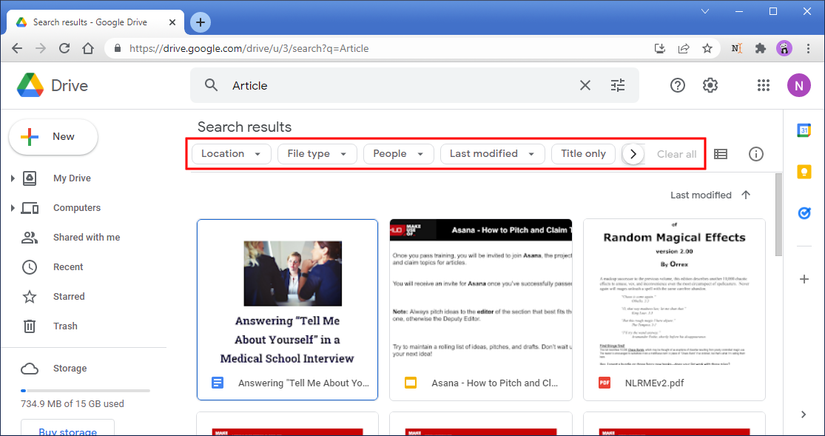Expand Computers tree arrow
This screenshot has width=825, height=436.
click(x=13, y=208)
